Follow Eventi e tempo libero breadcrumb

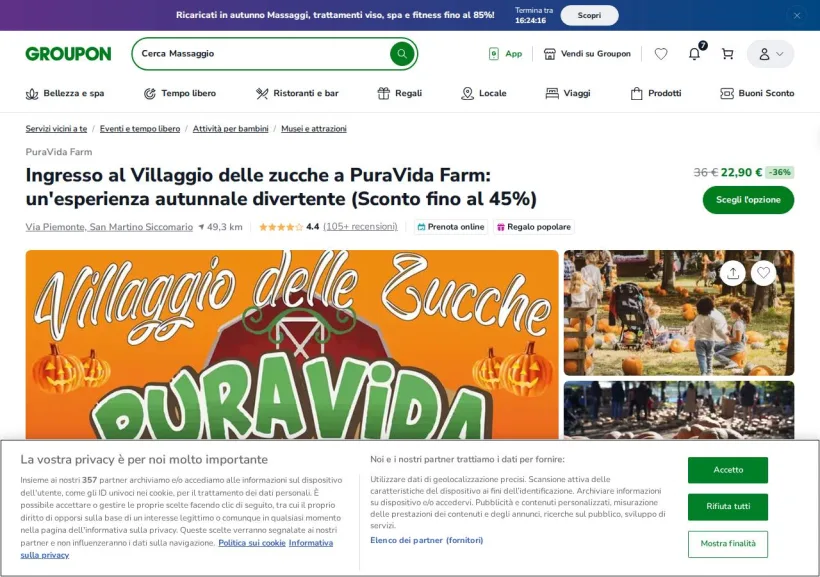pos(140,129)
